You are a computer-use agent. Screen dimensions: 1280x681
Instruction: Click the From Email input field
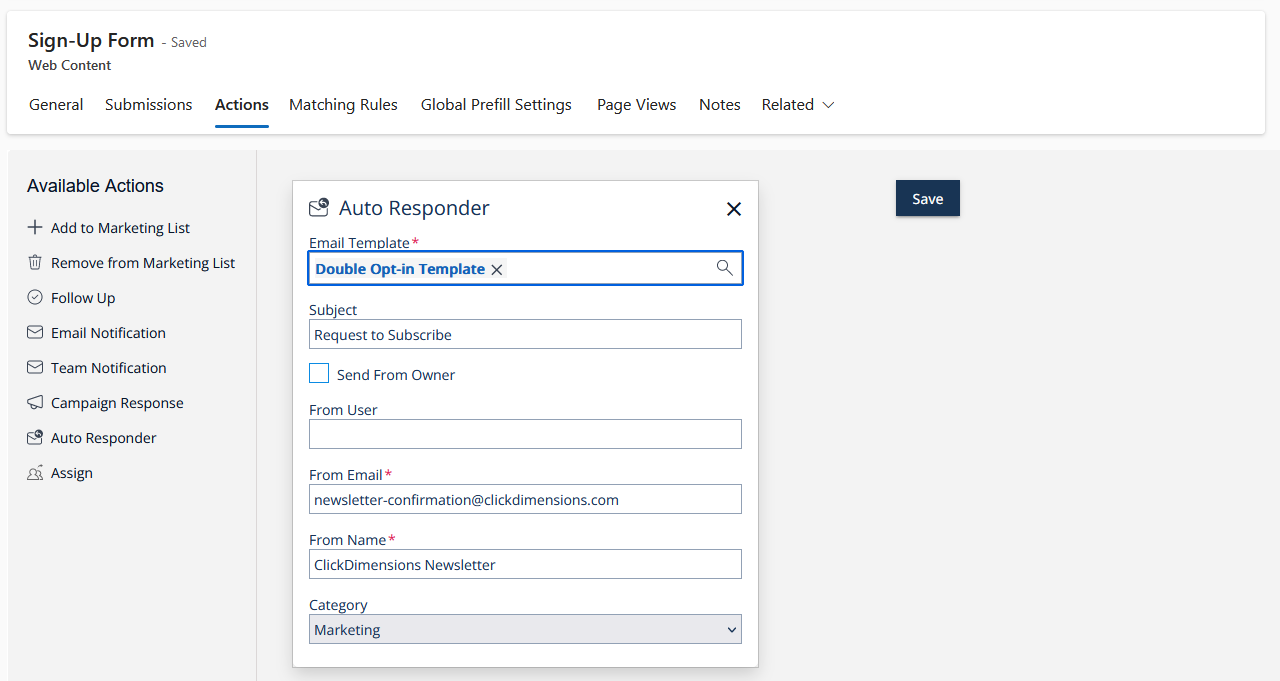(x=525, y=499)
